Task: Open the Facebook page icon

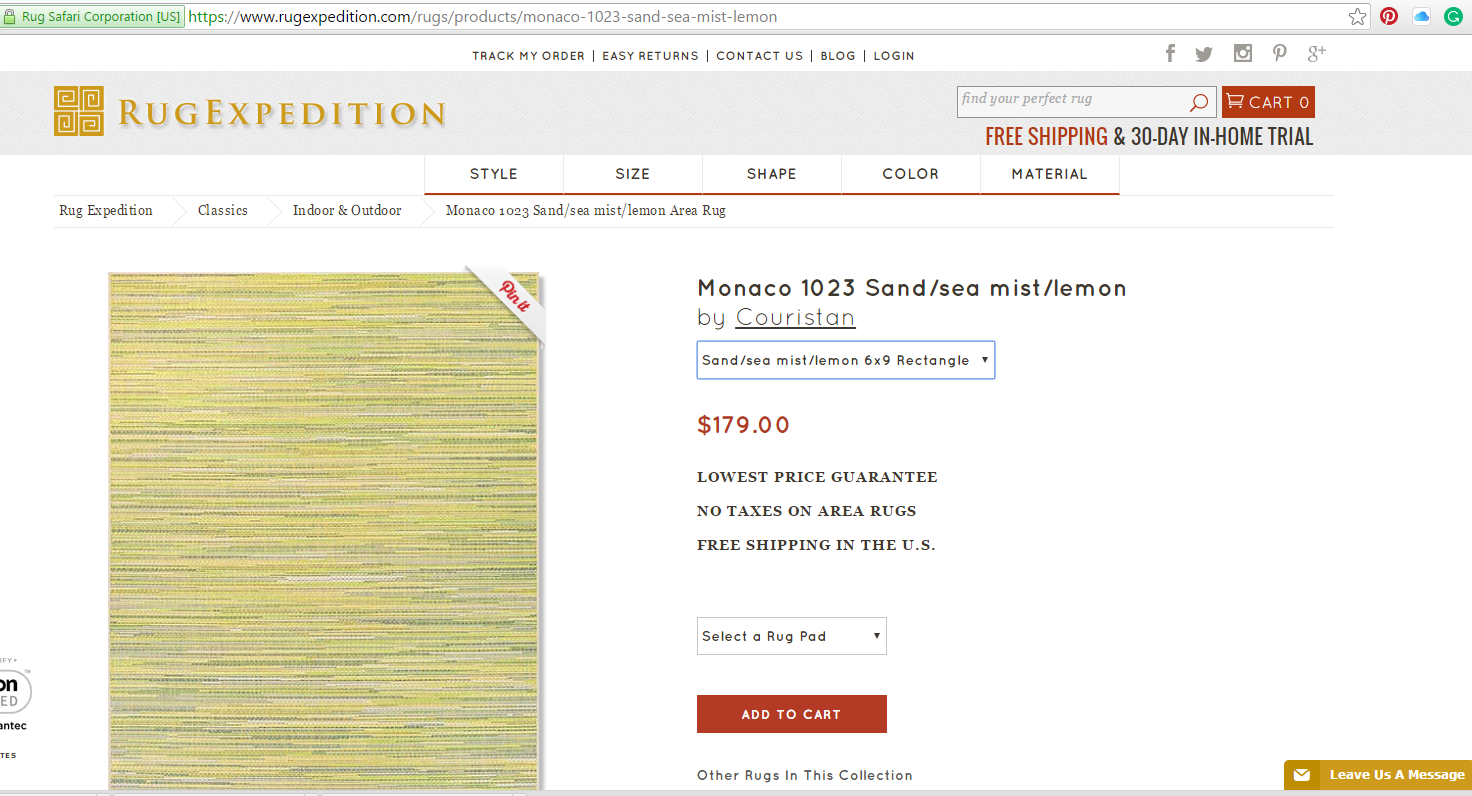Action: [x=1170, y=53]
